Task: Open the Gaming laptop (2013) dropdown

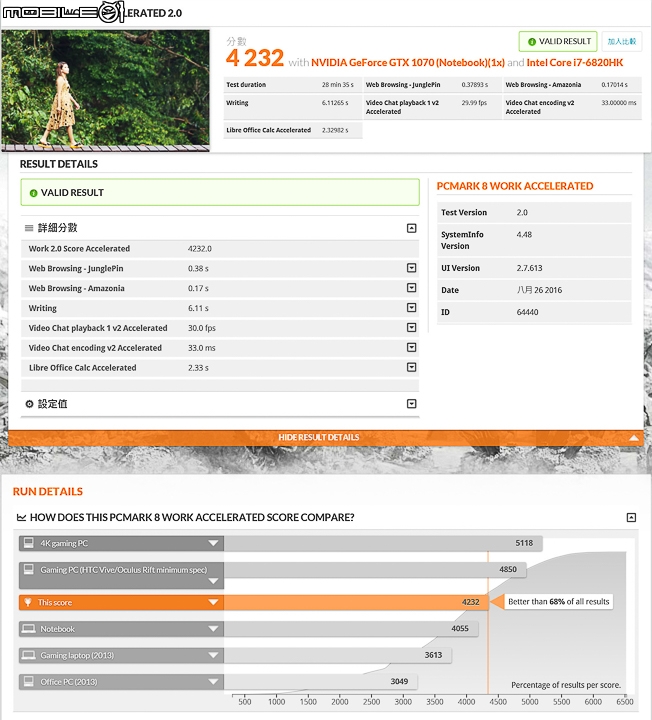Action: (x=213, y=655)
